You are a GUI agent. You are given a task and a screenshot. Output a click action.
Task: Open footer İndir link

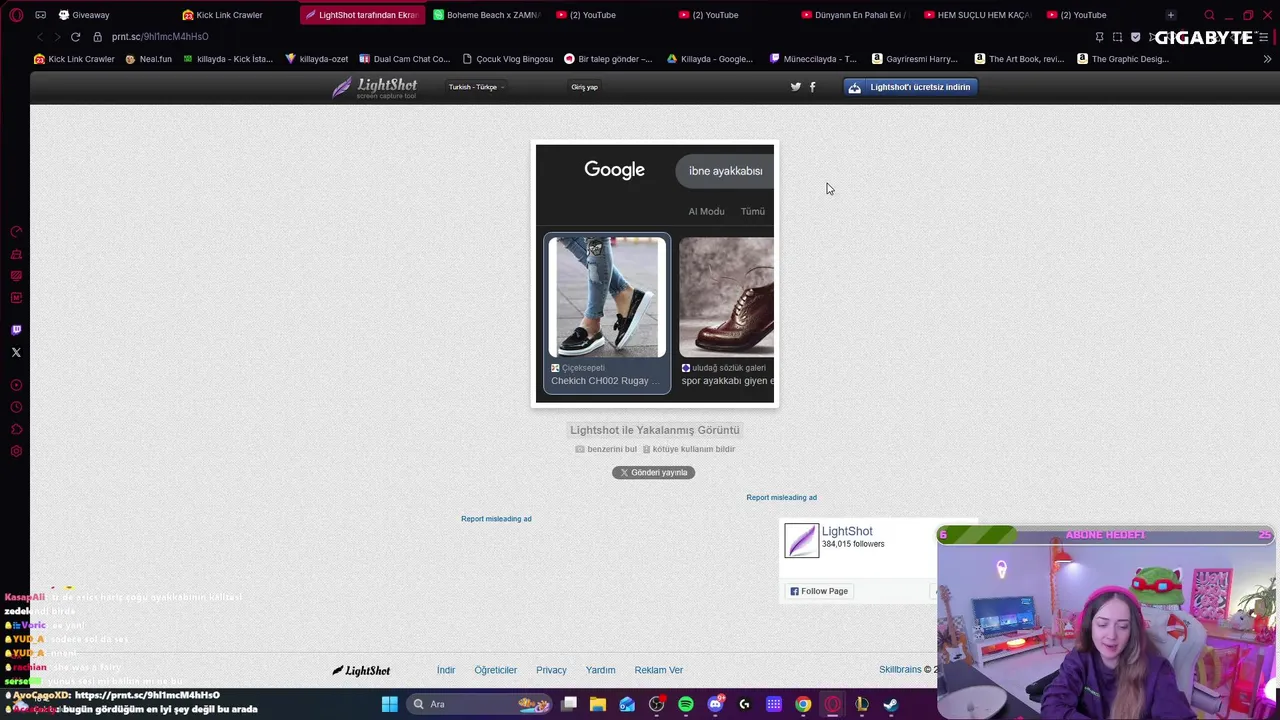point(446,670)
